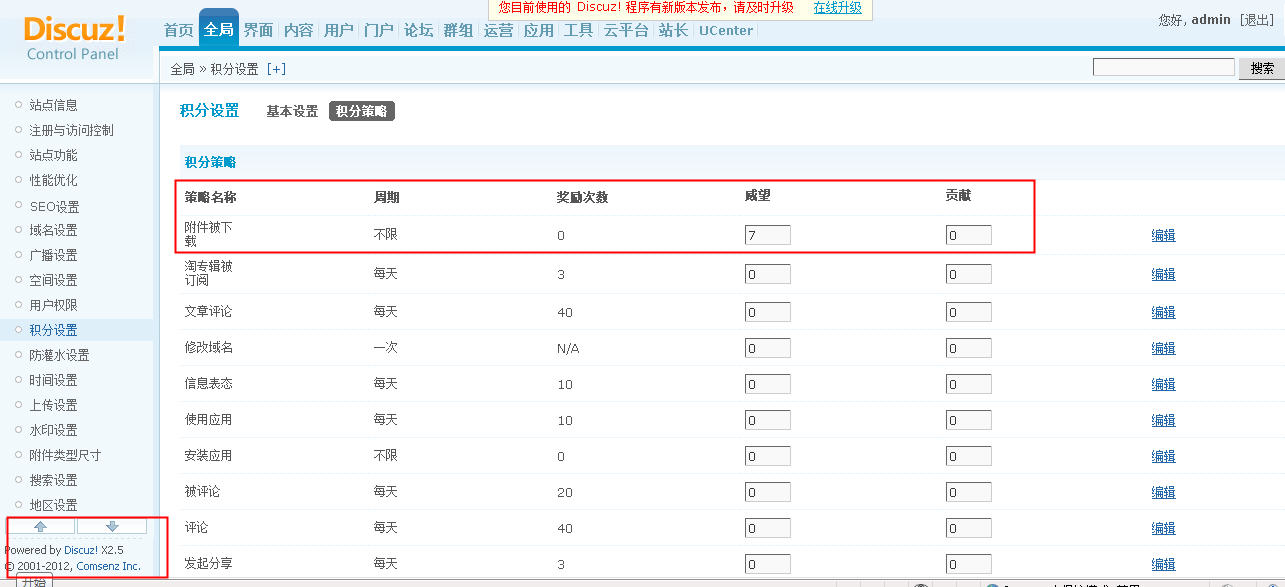
Task: Open 搜索设置 in the sidebar
Action: 53,480
